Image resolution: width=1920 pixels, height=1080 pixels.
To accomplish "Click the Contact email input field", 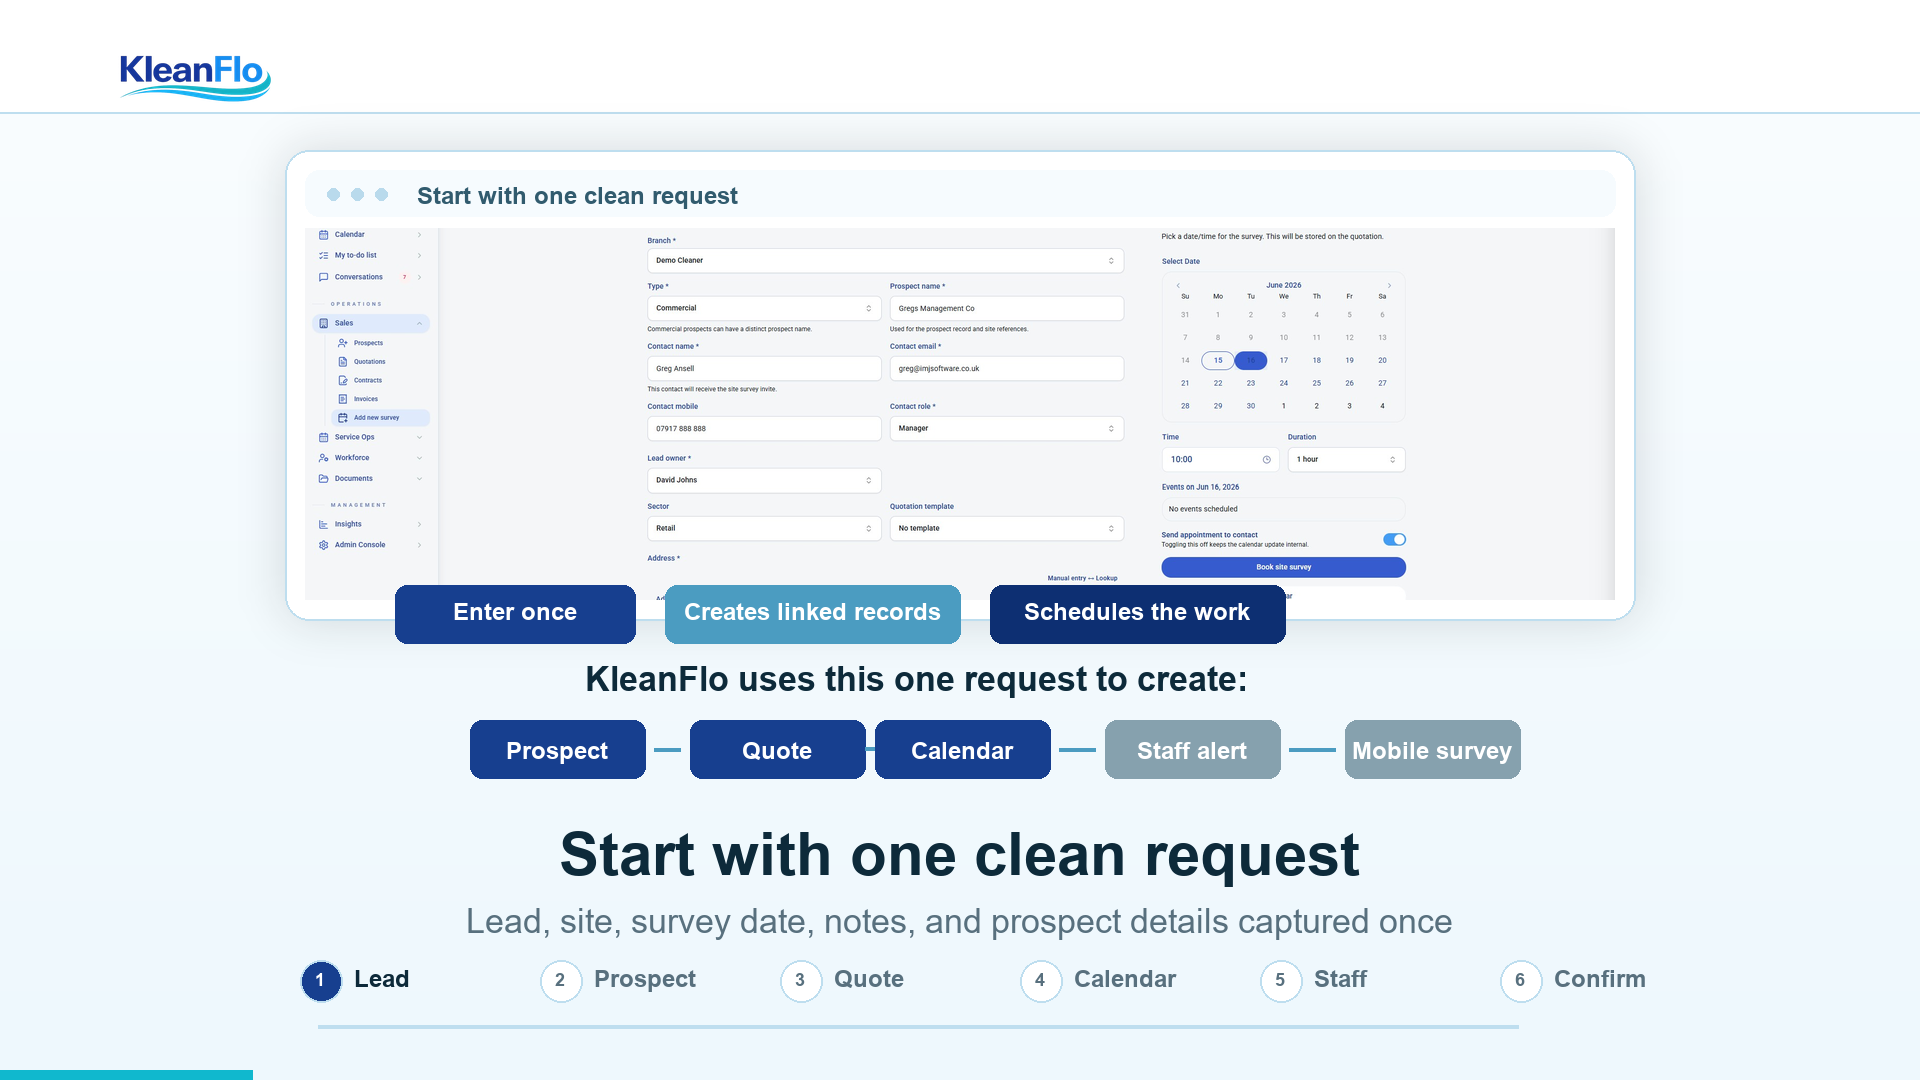I will (1007, 369).
